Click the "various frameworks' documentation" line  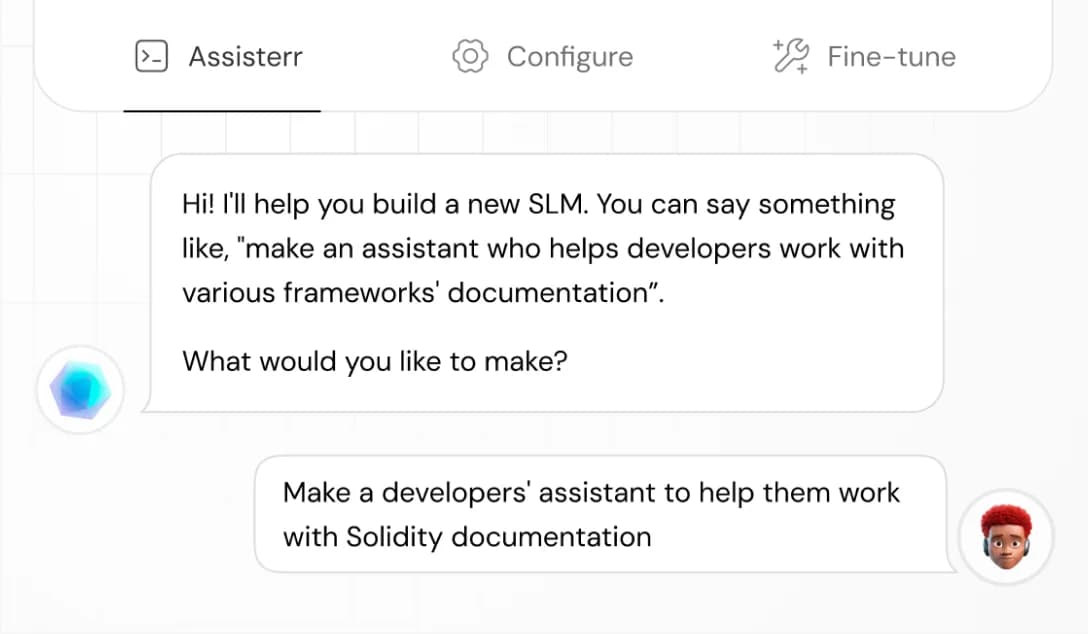tap(424, 292)
